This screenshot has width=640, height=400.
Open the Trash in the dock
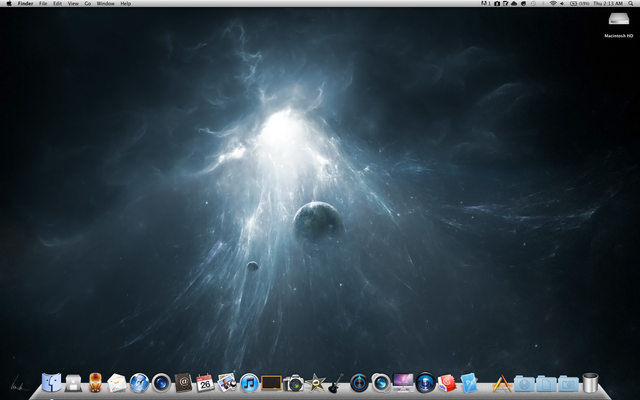coord(591,382)
